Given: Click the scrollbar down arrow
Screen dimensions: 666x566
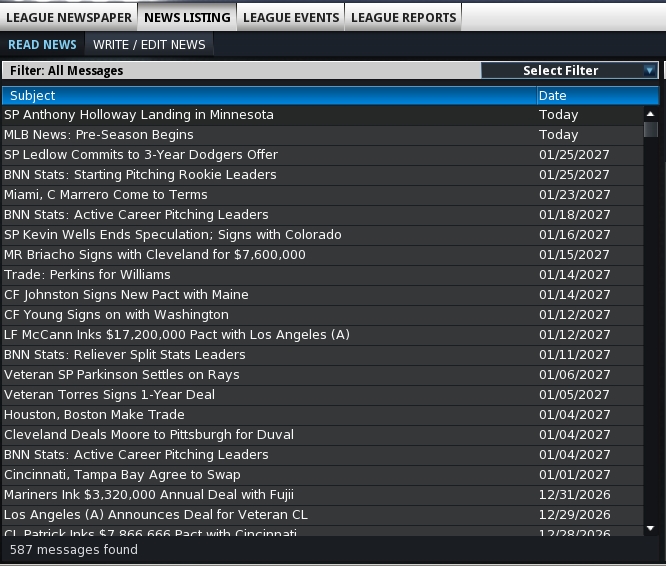Looking at the screenshot, I should 651,527.
